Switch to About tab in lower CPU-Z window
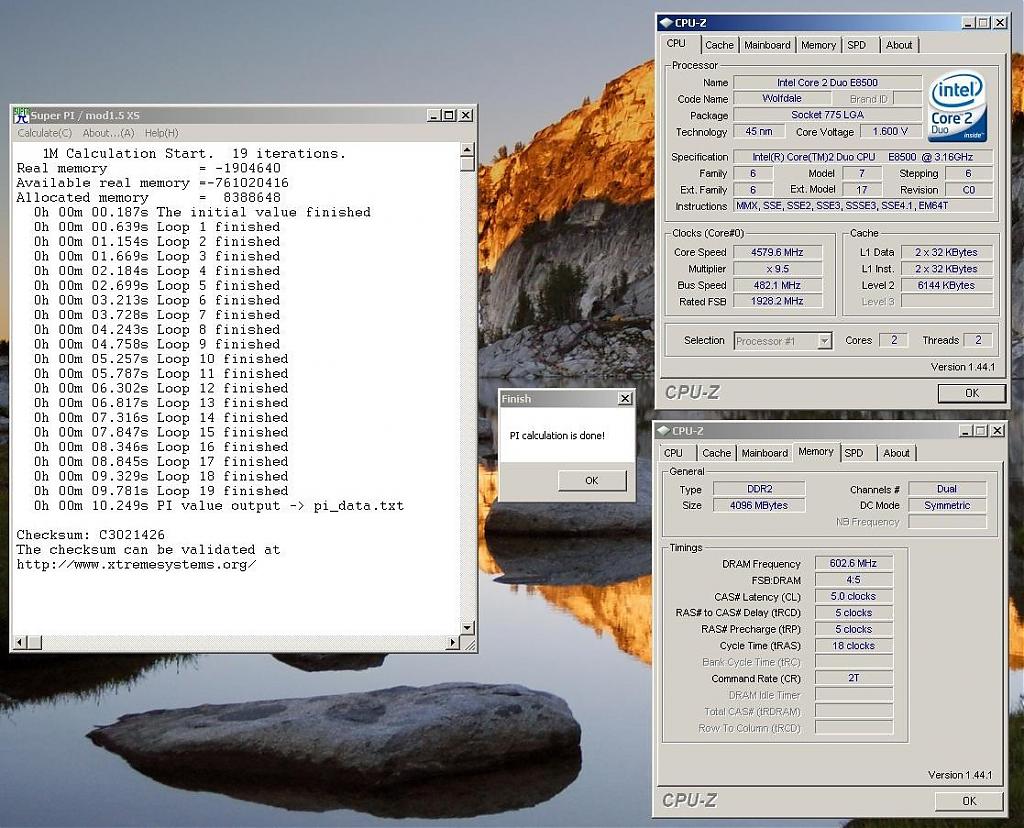This screenshot has width=1024, height=828. click(896, 453)
